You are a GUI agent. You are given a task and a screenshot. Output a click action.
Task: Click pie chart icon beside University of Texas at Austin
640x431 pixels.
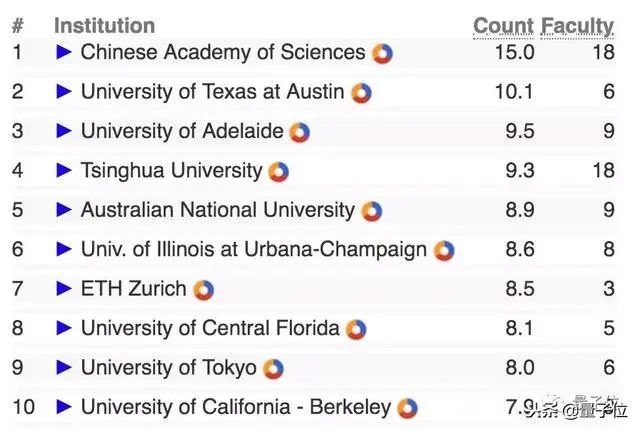pos(361,93)
